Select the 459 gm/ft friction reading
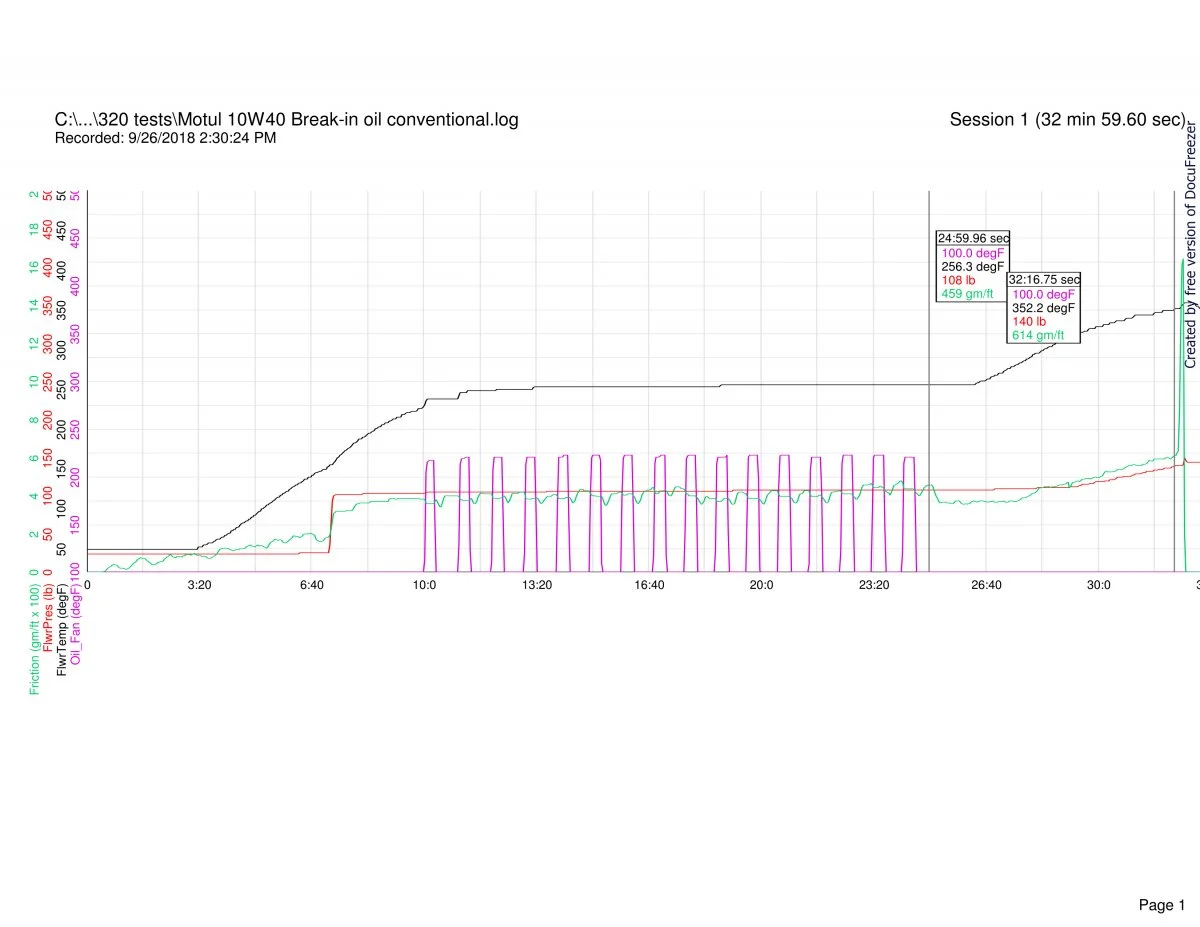The width and height of the screenshot is (1200, 927). pos(967,294)
